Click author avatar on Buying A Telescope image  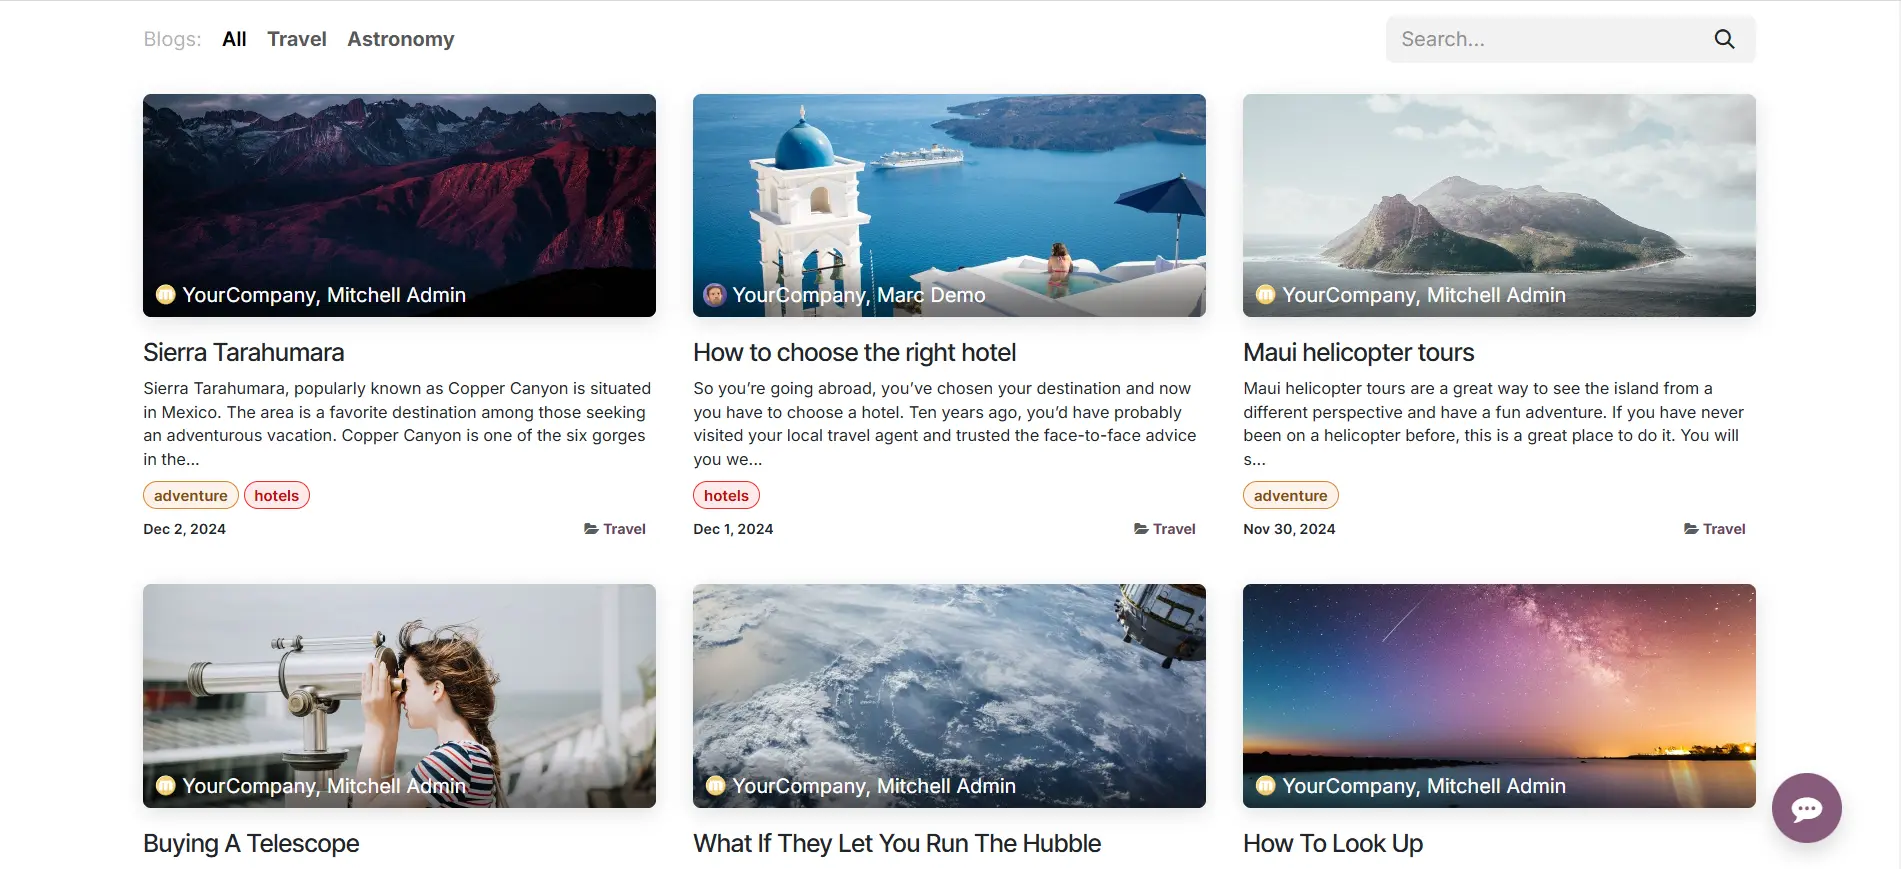pyautogui.click(x=165, y=785)
